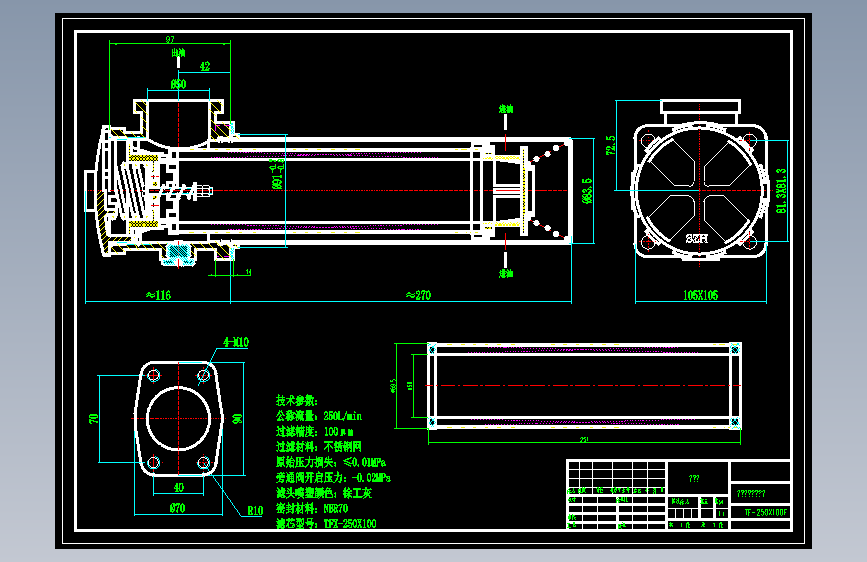Select the 40 dimension under the flange

tap(179, 487)
